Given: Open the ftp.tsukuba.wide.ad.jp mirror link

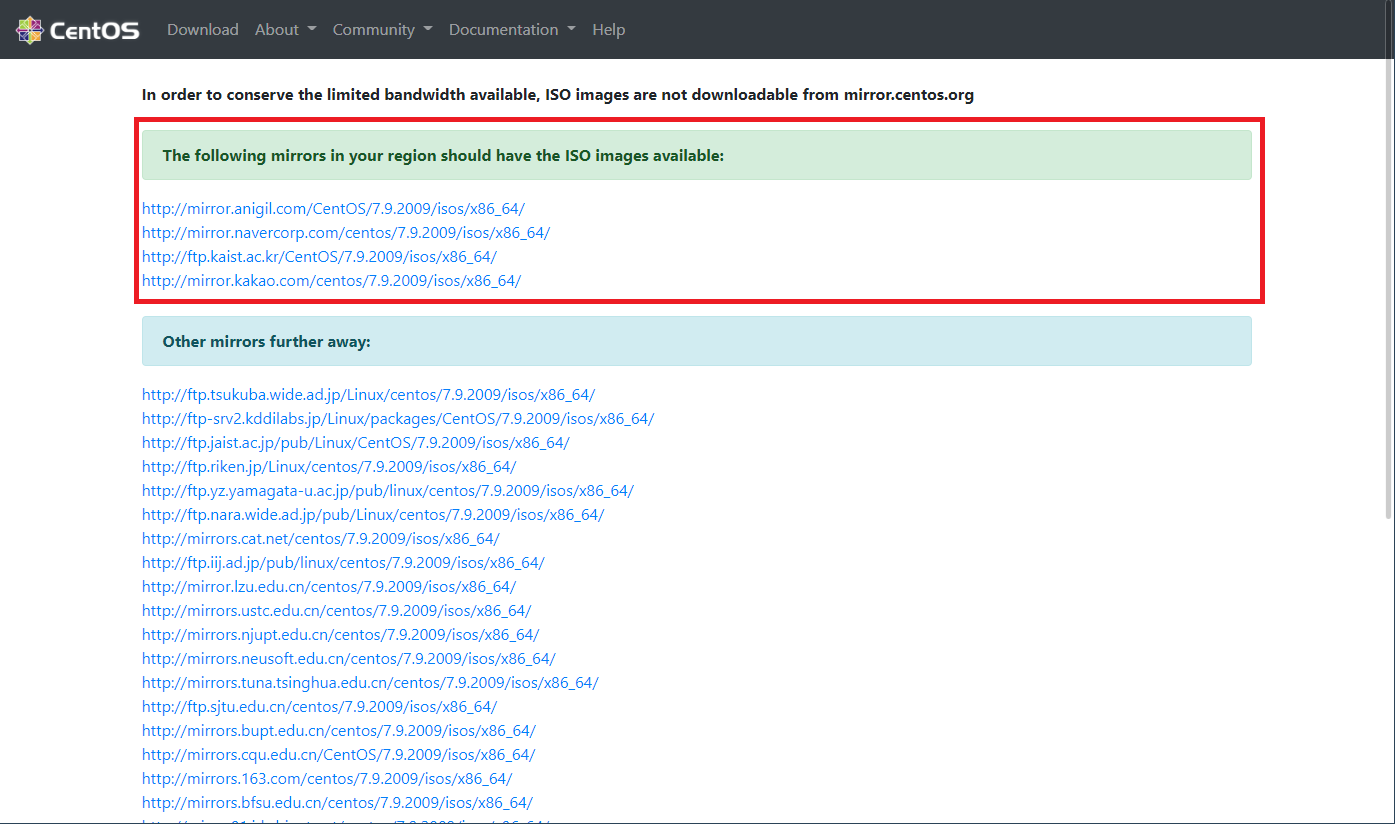Looking at the screenshot, I should pos(368,395).
